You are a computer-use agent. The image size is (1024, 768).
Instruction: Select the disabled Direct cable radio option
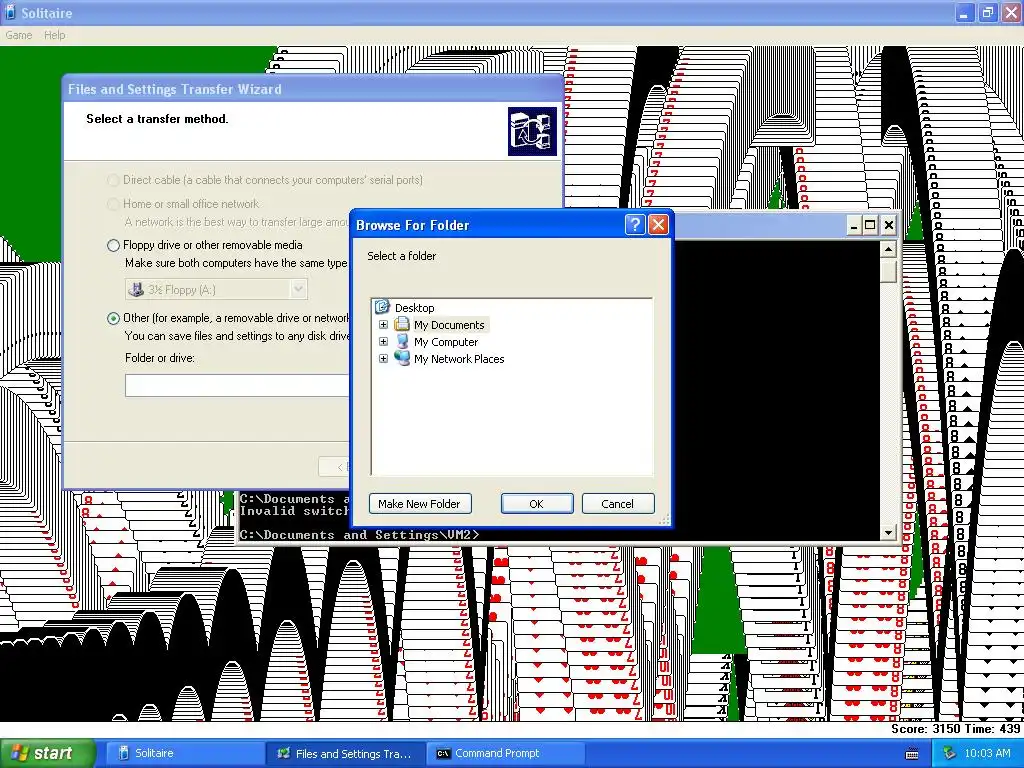tap(113, 180)
